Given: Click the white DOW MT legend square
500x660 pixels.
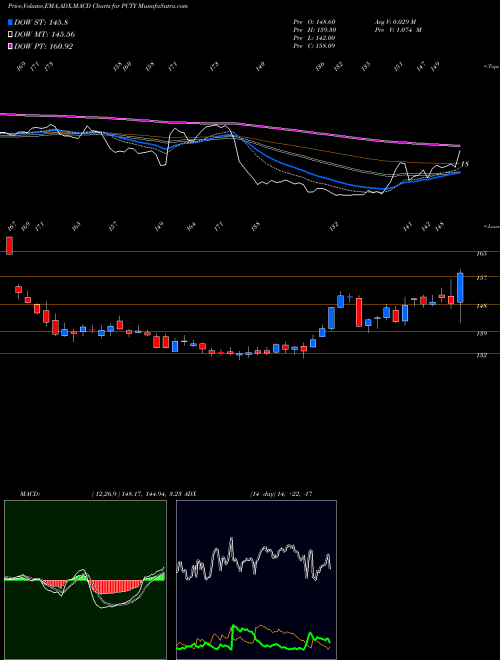Looking at the screenshot, I should click(10, 34).
